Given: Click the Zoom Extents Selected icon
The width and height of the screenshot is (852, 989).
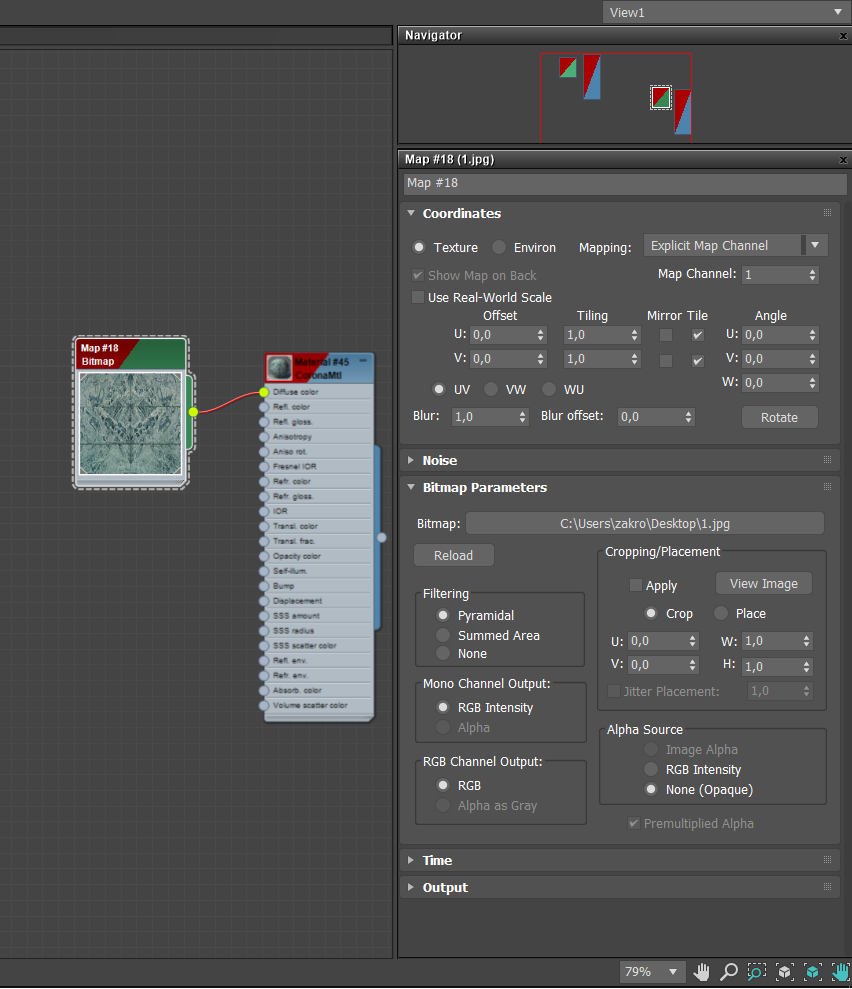Looking at the screenshot, I should coord(813,971).
